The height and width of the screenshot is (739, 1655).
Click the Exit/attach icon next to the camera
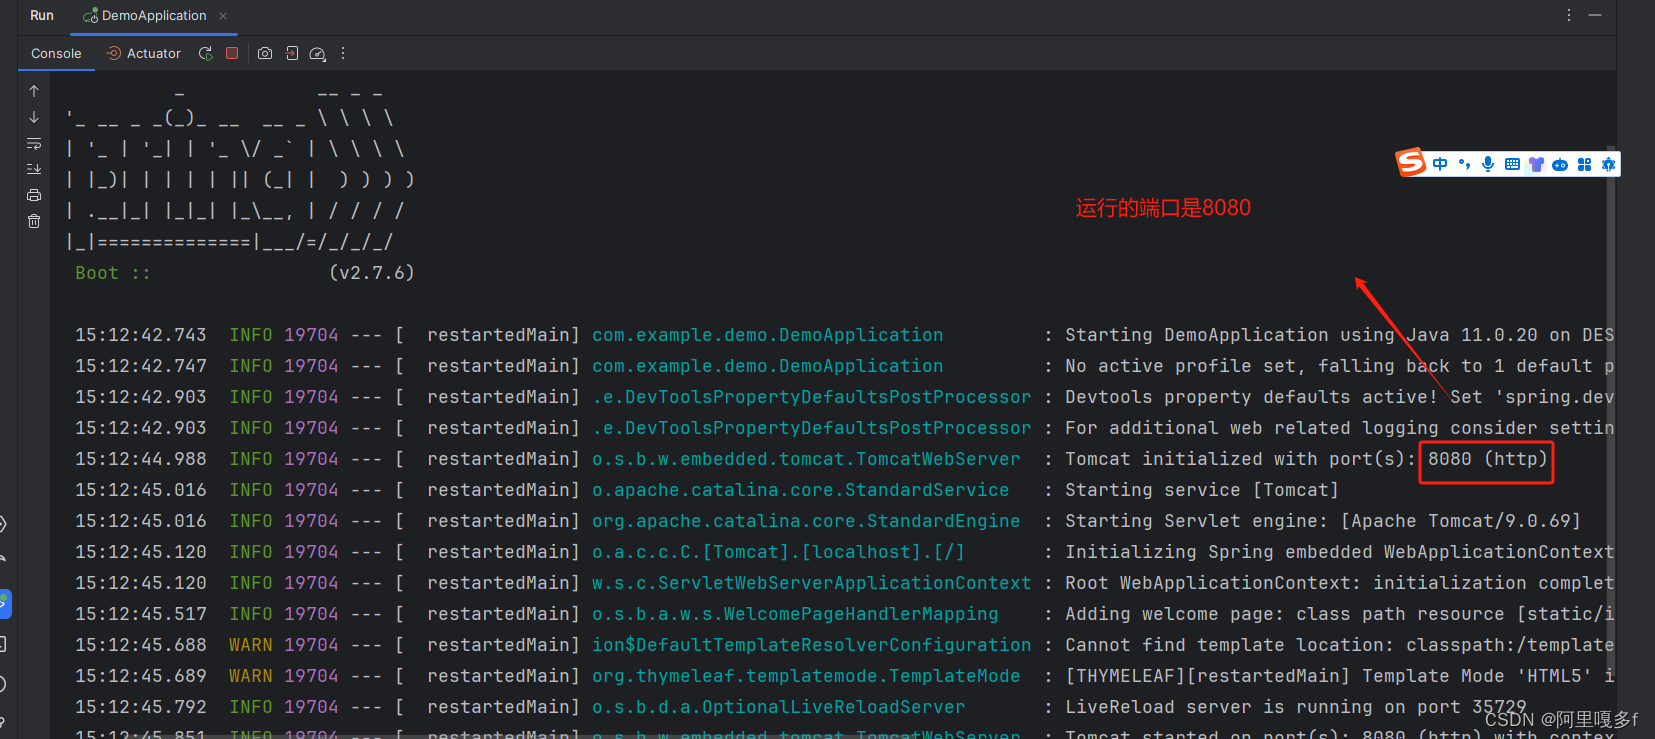(x=292, y=54)
